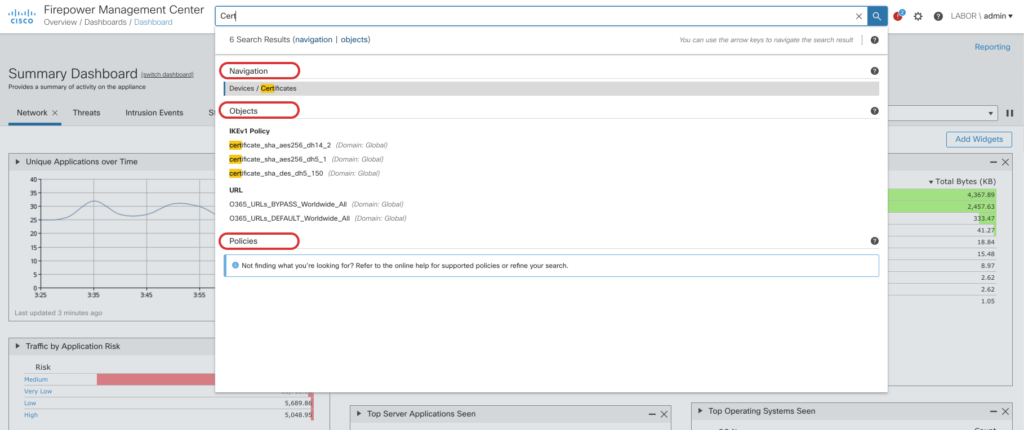
Task: Click the Cisco logo
Action: coord(21,16)
